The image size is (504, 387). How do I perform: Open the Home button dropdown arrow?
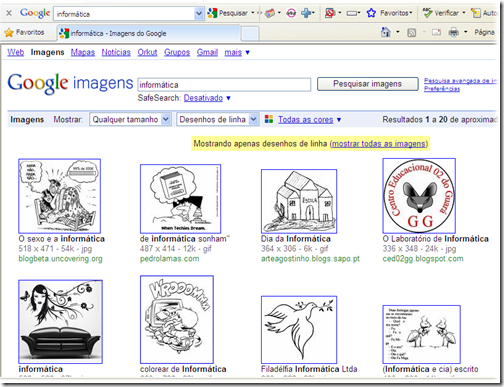click(398, 32)
